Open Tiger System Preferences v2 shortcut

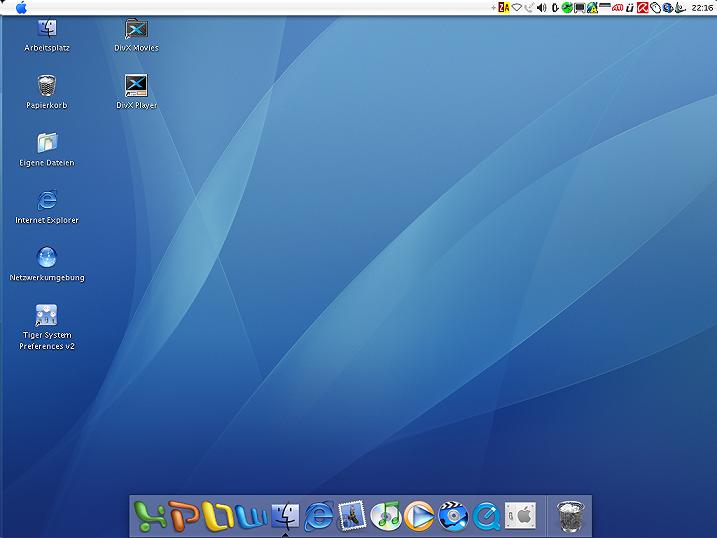pyautogui.click(x=46, y=316)
